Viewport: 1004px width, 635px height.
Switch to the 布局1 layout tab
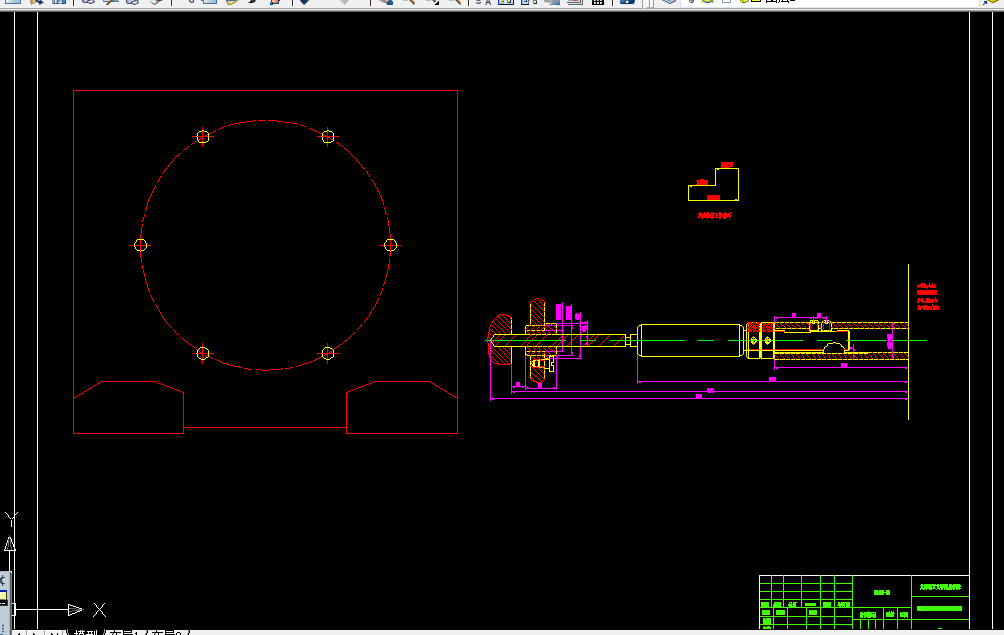124,633
